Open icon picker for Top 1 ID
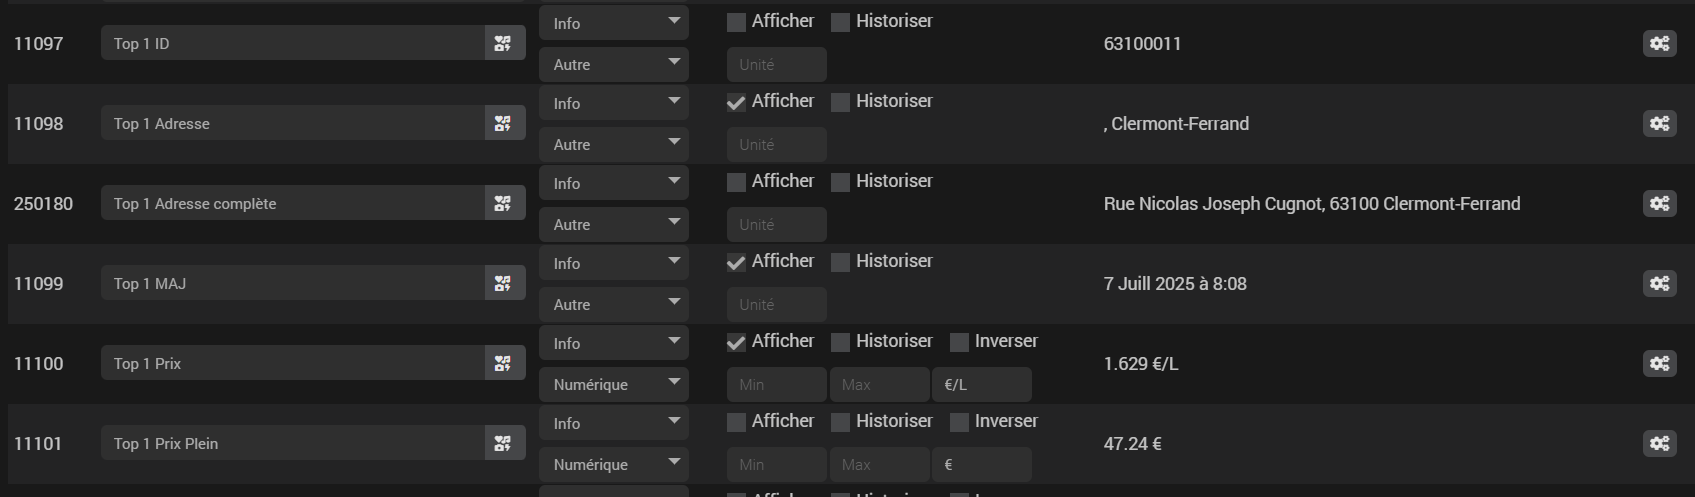1695x497 pixels. 505,43
